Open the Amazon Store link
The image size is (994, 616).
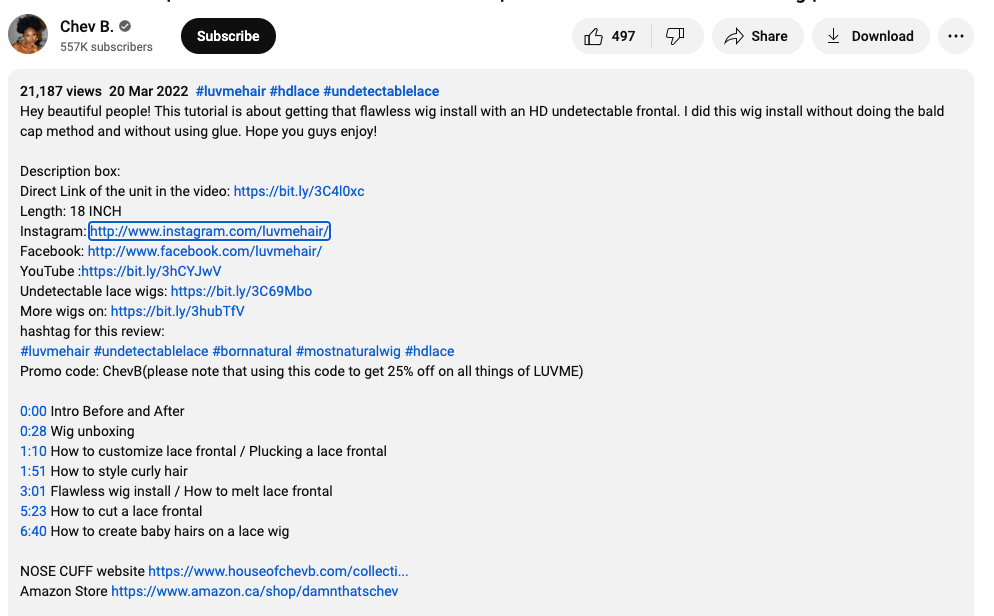254,591
